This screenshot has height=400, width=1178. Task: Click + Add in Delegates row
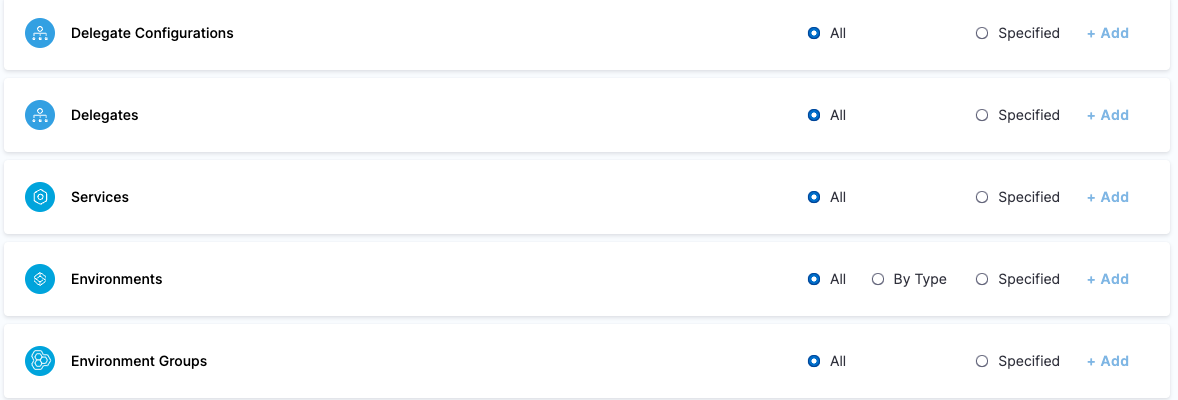[1108, 115]
